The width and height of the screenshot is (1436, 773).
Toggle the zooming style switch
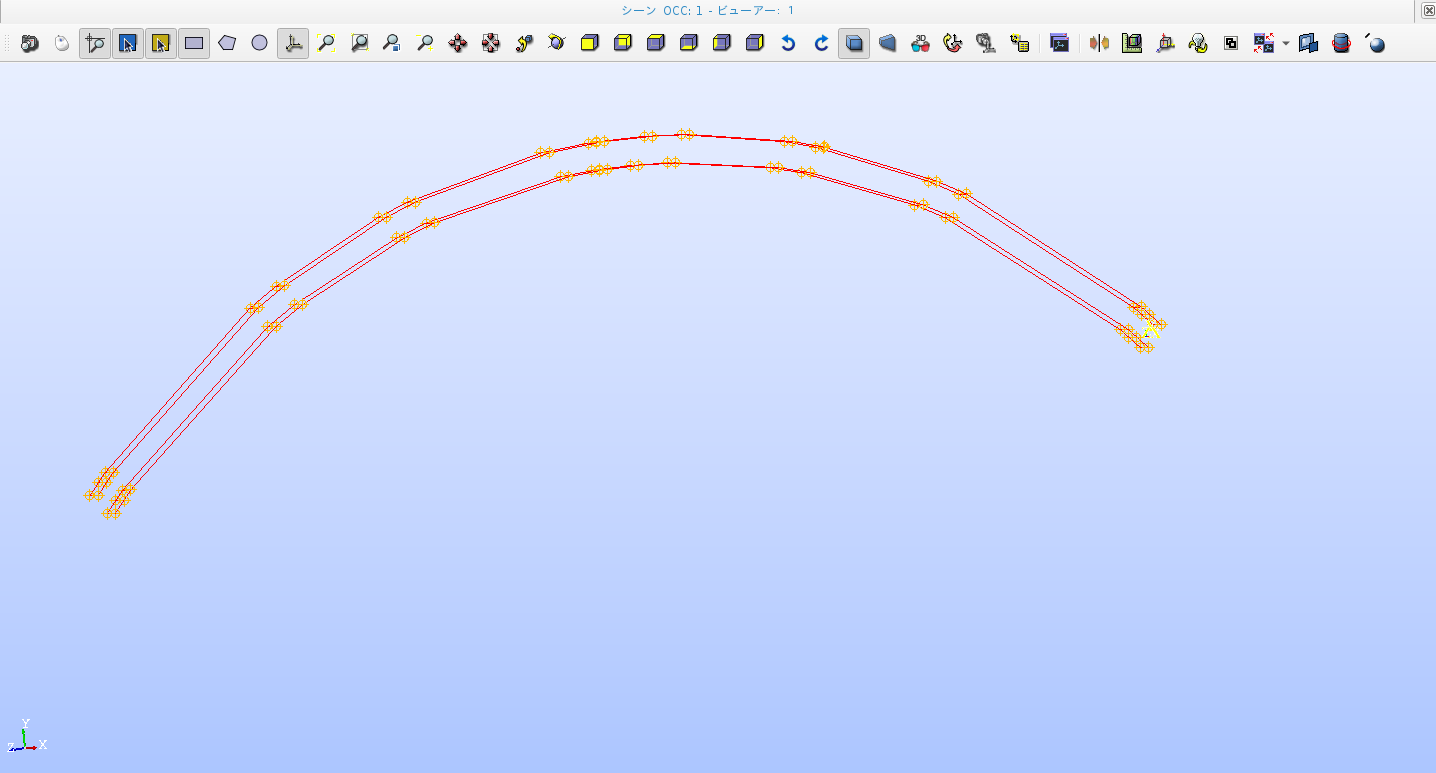[x=95, y=43]
